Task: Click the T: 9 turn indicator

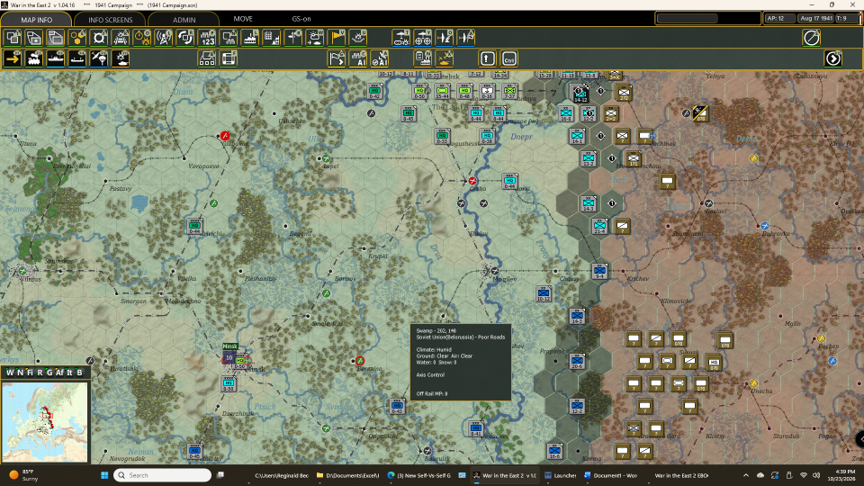Action: tap(846, 18)
